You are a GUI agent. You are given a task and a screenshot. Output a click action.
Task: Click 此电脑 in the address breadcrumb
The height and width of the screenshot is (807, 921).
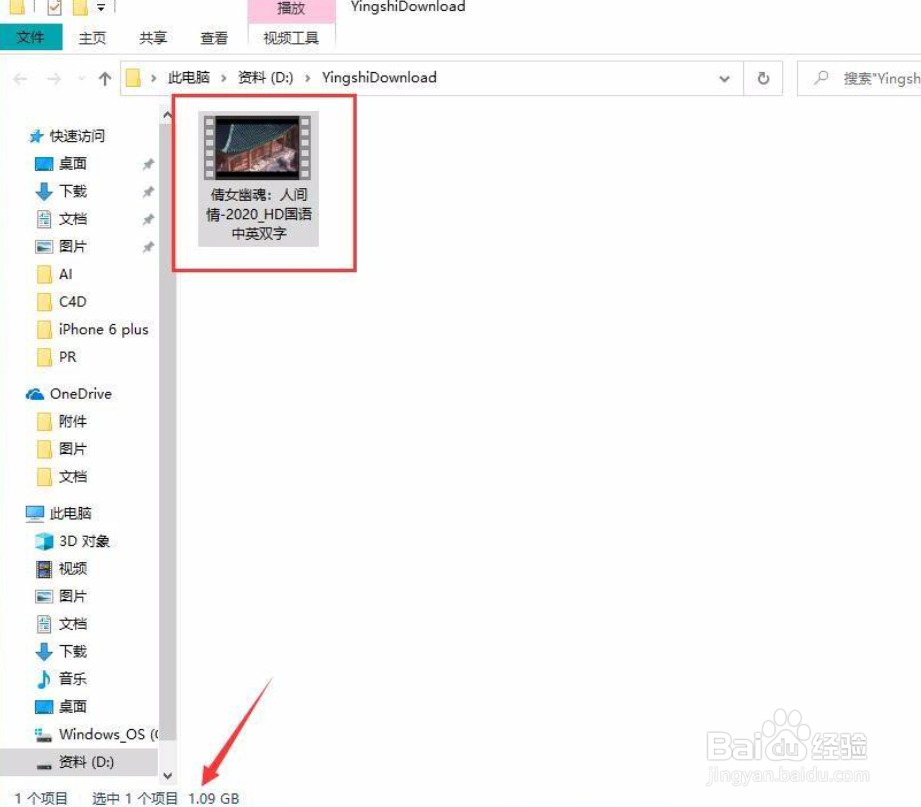[x=189, y=78]
